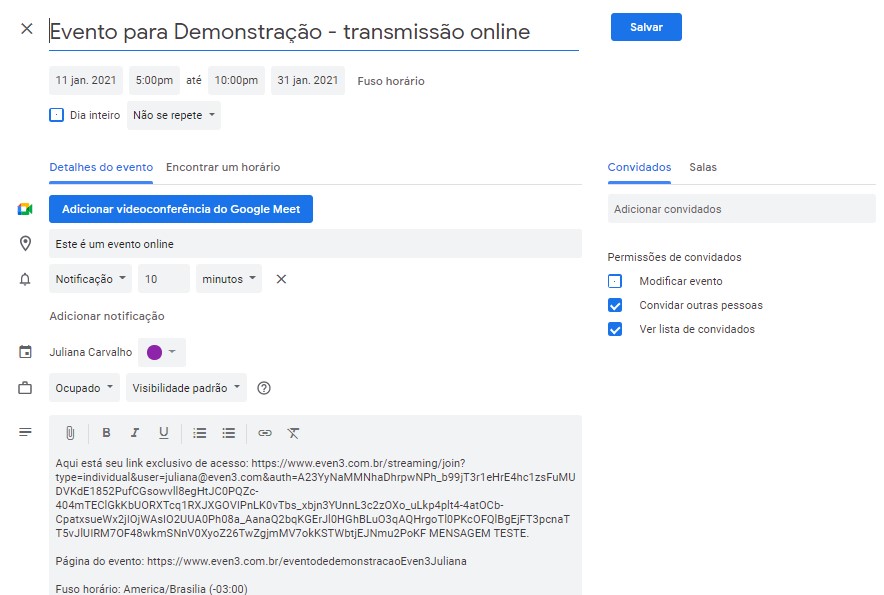Select the Salas tab
The image size is (884, 595).
pyautogui.click(x=703, y=167)
